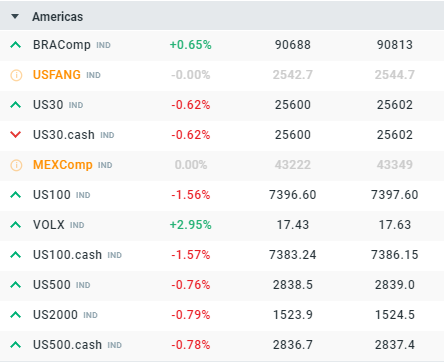
Task: Click the green up arrow beside US100
Action: [16, 195]
